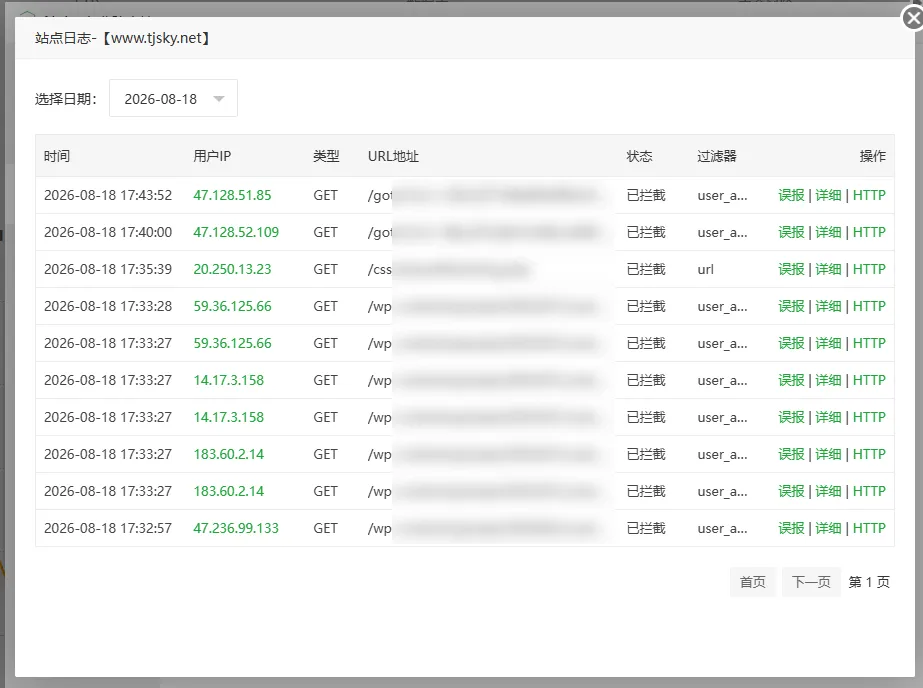Click user_a... filter in 17:40:00 row
923x688 pixels.
[722, 233]
